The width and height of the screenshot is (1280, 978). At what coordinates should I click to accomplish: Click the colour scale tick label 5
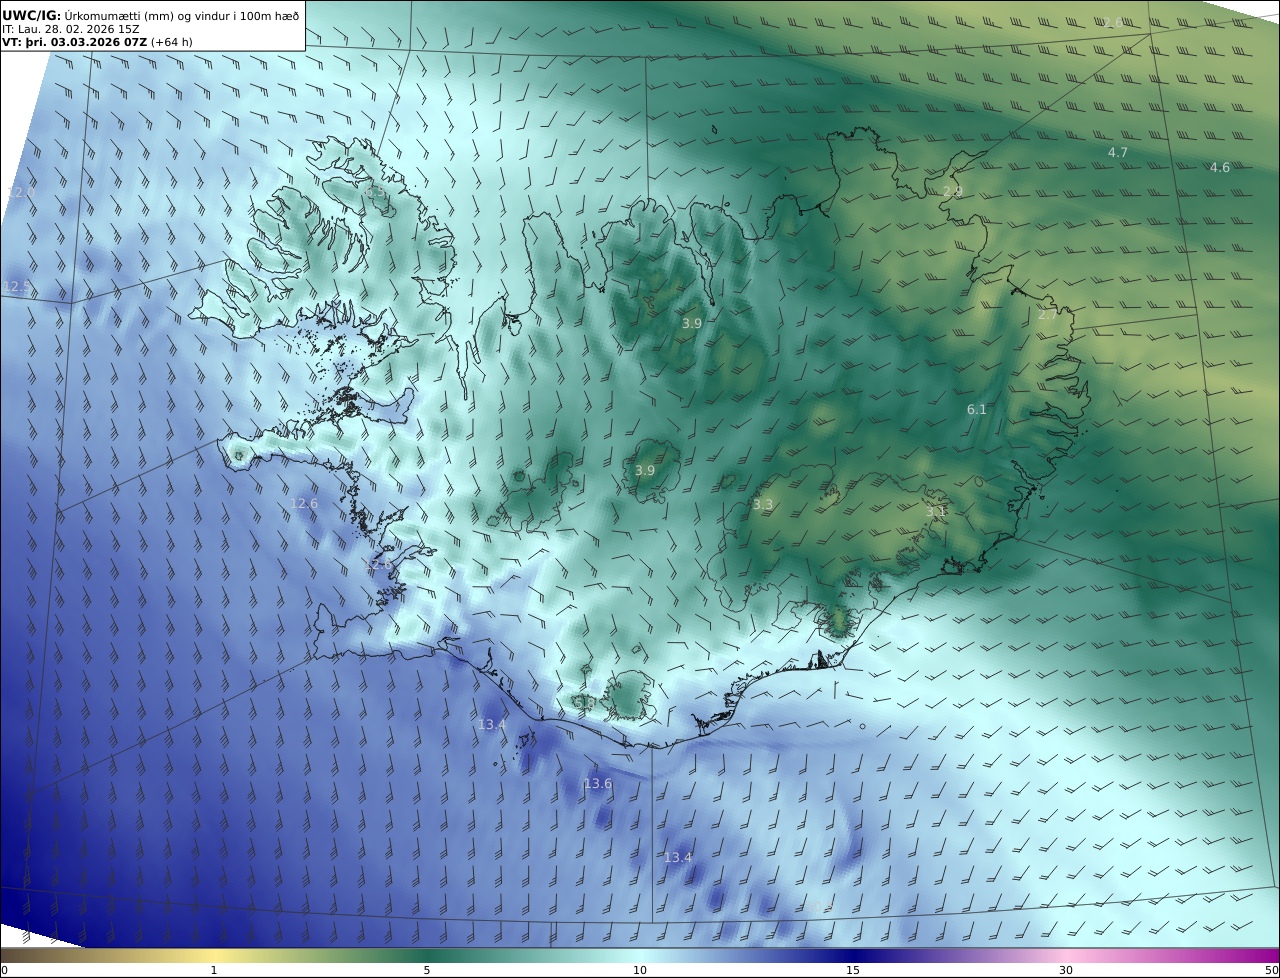(x=427, y=970)
